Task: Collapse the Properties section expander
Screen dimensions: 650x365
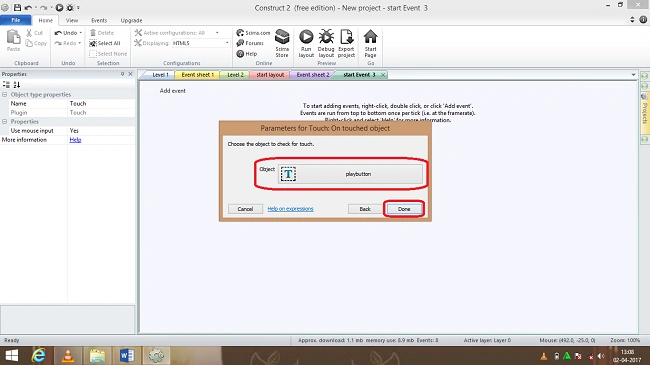Action: 5,122
